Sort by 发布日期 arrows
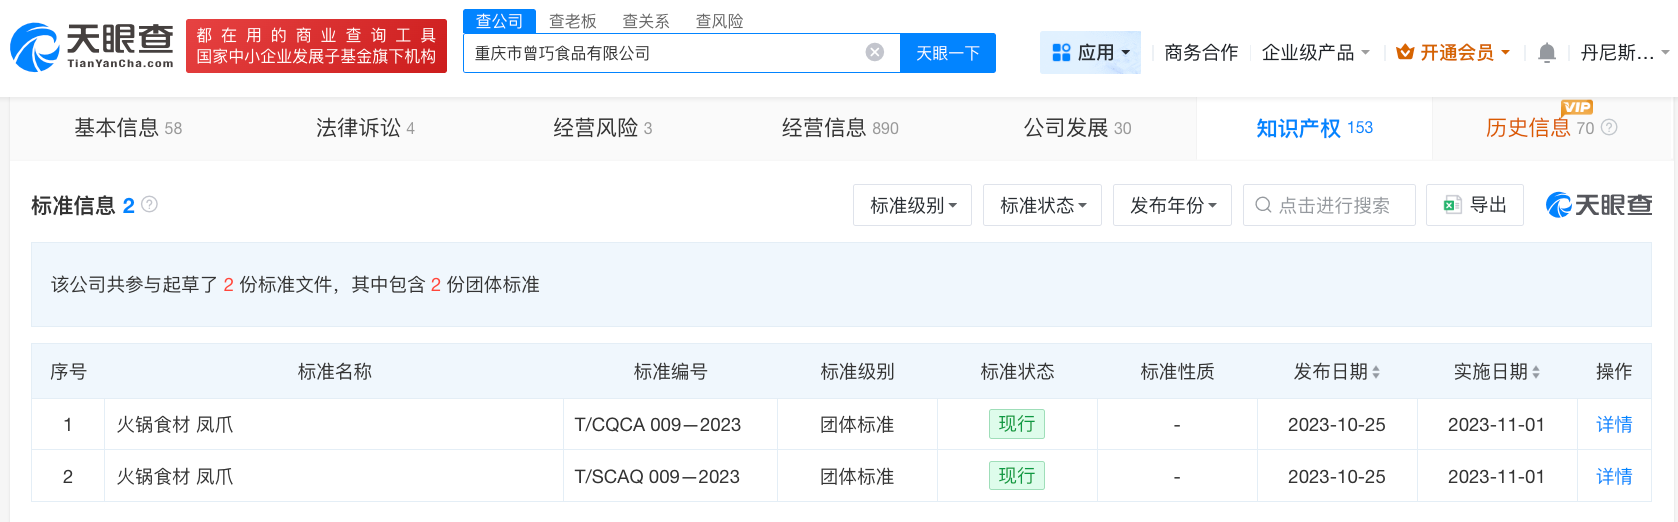1678x522 pixels. pos(1376,372)
